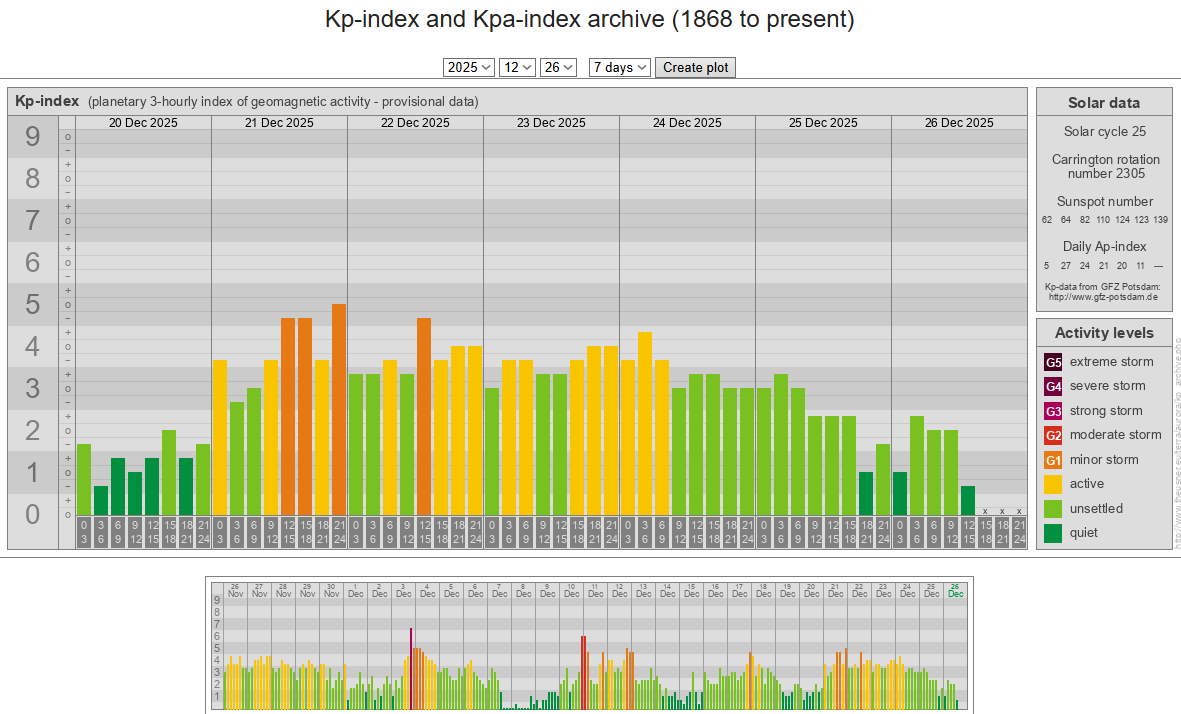Click the tallest orange bar on 21 Dec

(339, 410)
